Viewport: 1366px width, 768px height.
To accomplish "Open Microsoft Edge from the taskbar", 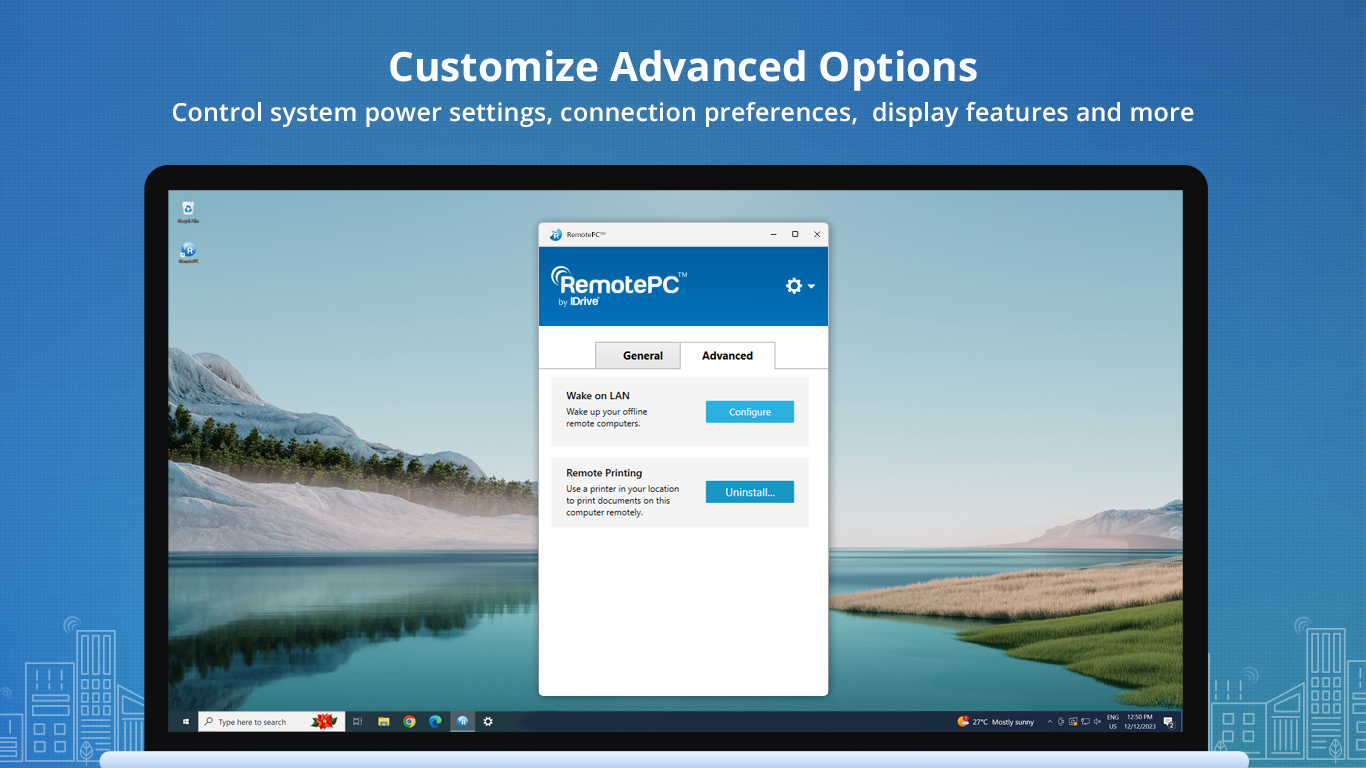I will pos(436,721).
